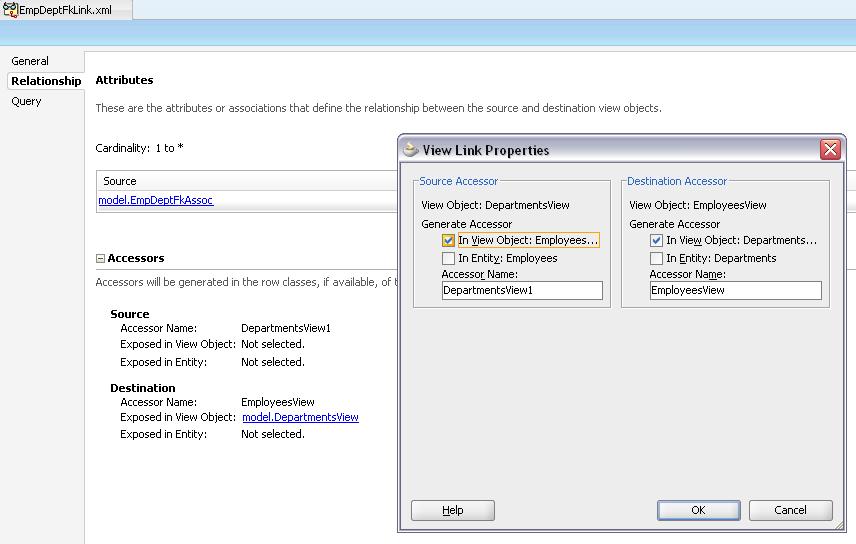Image resolution: width=856 pixels, height=544 pixels.
Task: Click the Cancel button
Action: (790, 510)
